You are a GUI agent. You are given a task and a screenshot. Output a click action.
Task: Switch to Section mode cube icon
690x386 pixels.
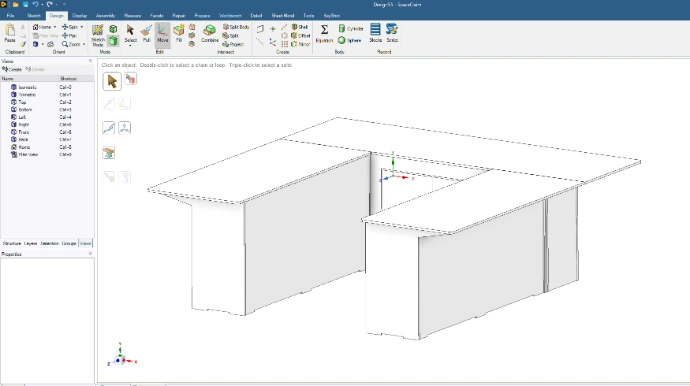point(113,29)
